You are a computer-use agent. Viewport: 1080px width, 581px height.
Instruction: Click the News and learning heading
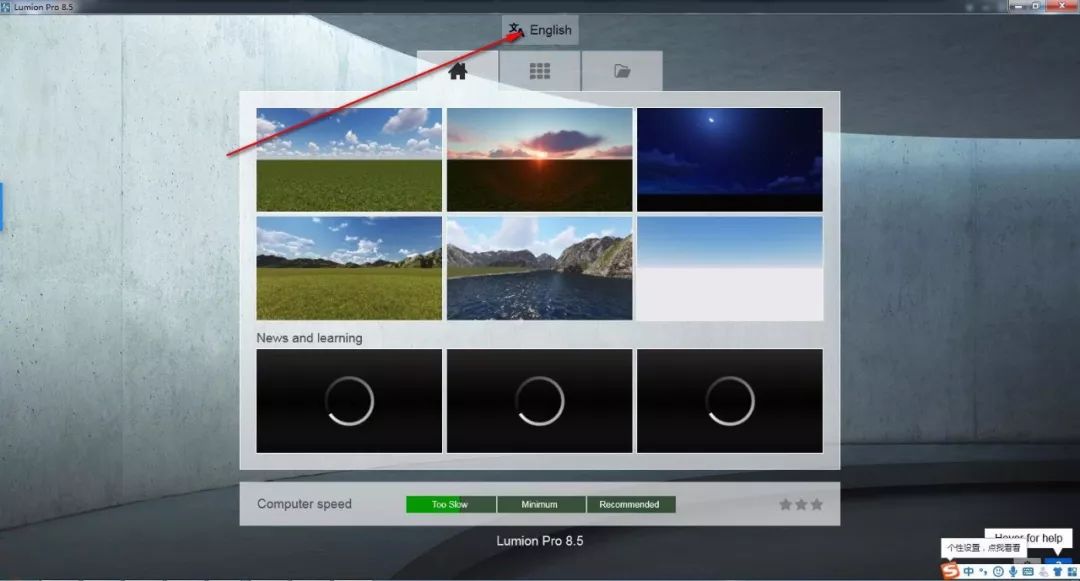(309, 338)
